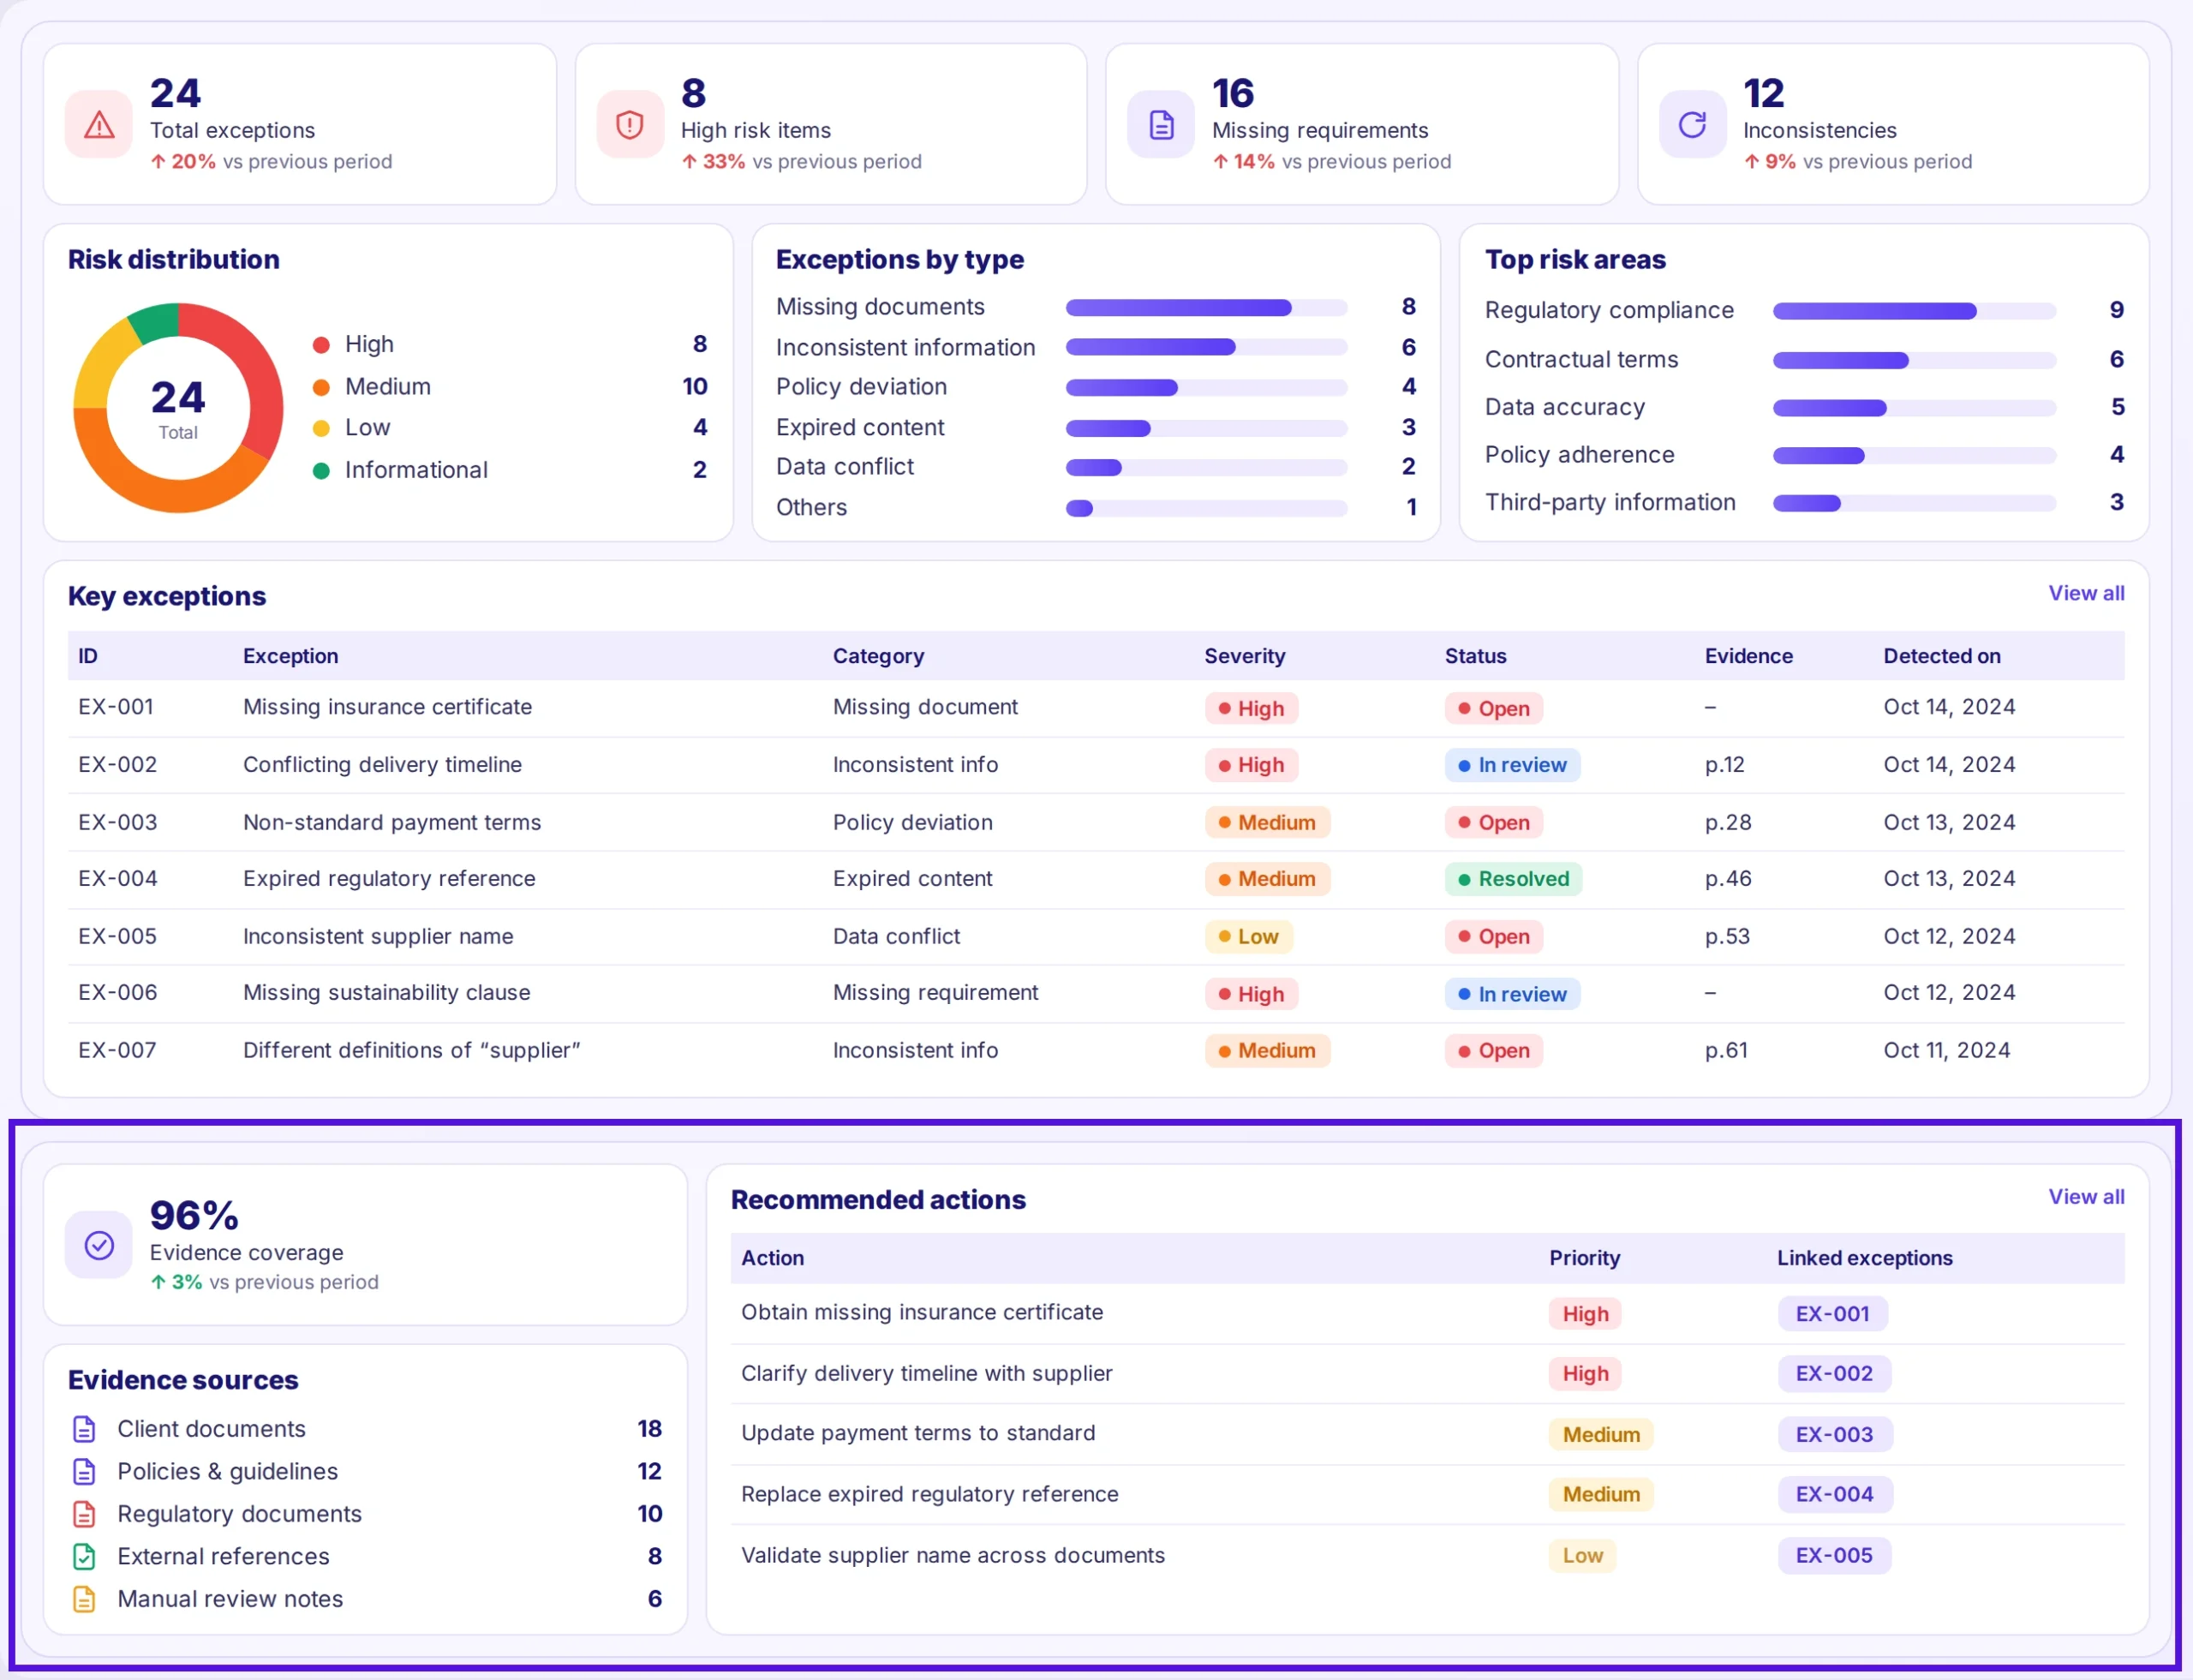The image size is (2193, 1680).
Task: Click the EX-007 ID cell
Action: click(x=117, y=1051)
